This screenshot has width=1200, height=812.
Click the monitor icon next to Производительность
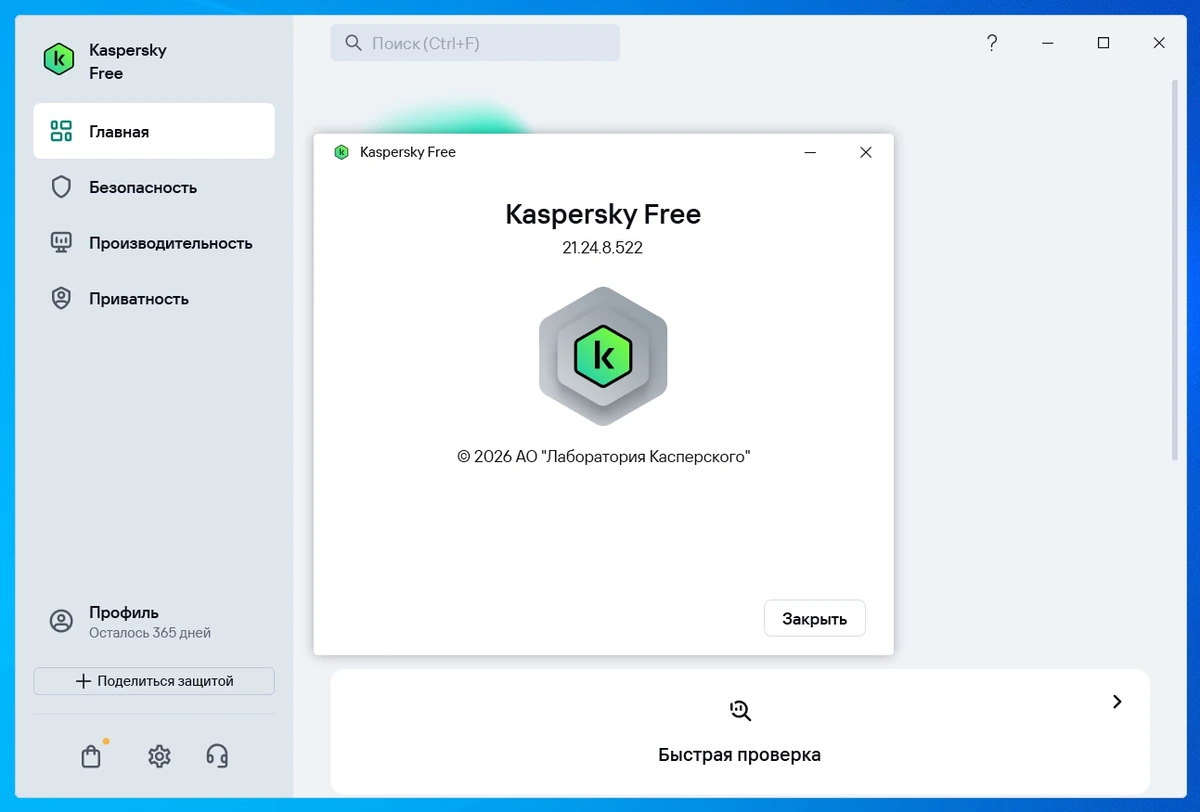click(61, 243)
